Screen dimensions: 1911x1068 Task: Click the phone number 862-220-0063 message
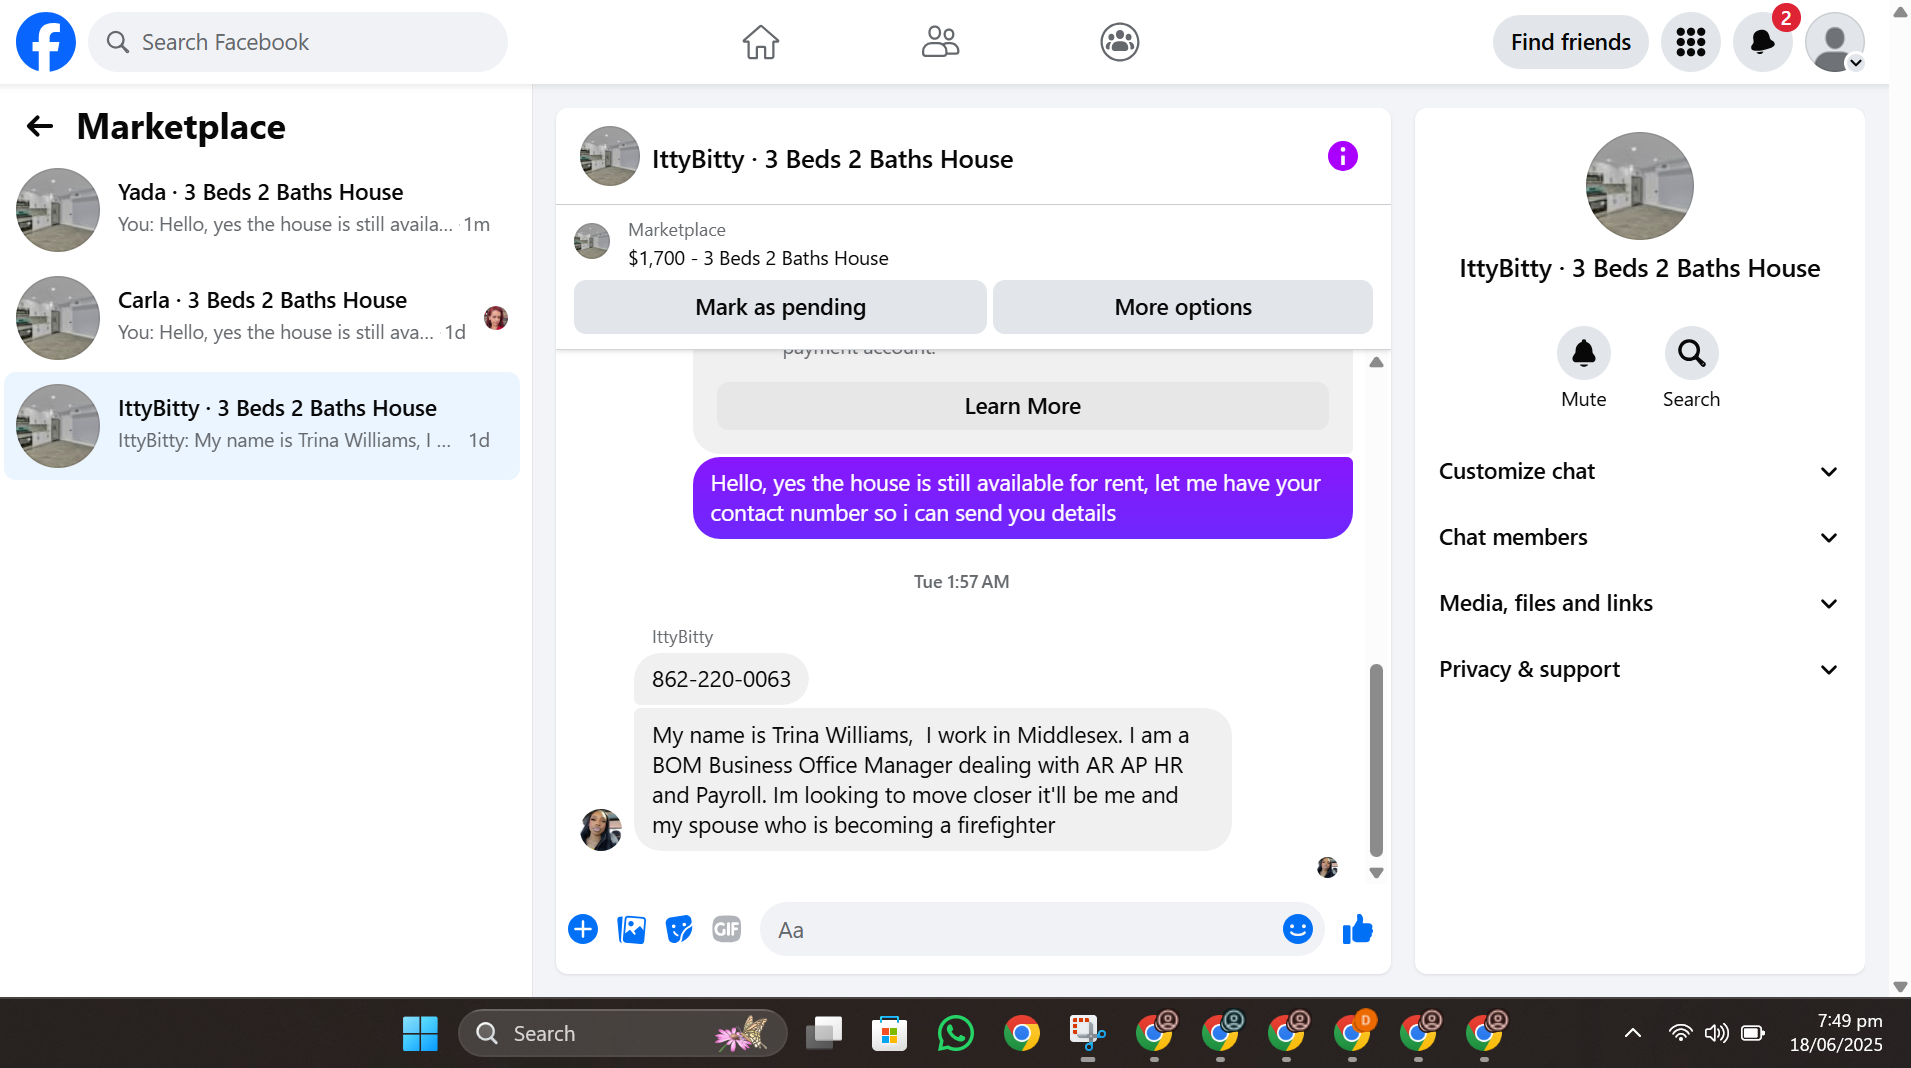[721, 679]
